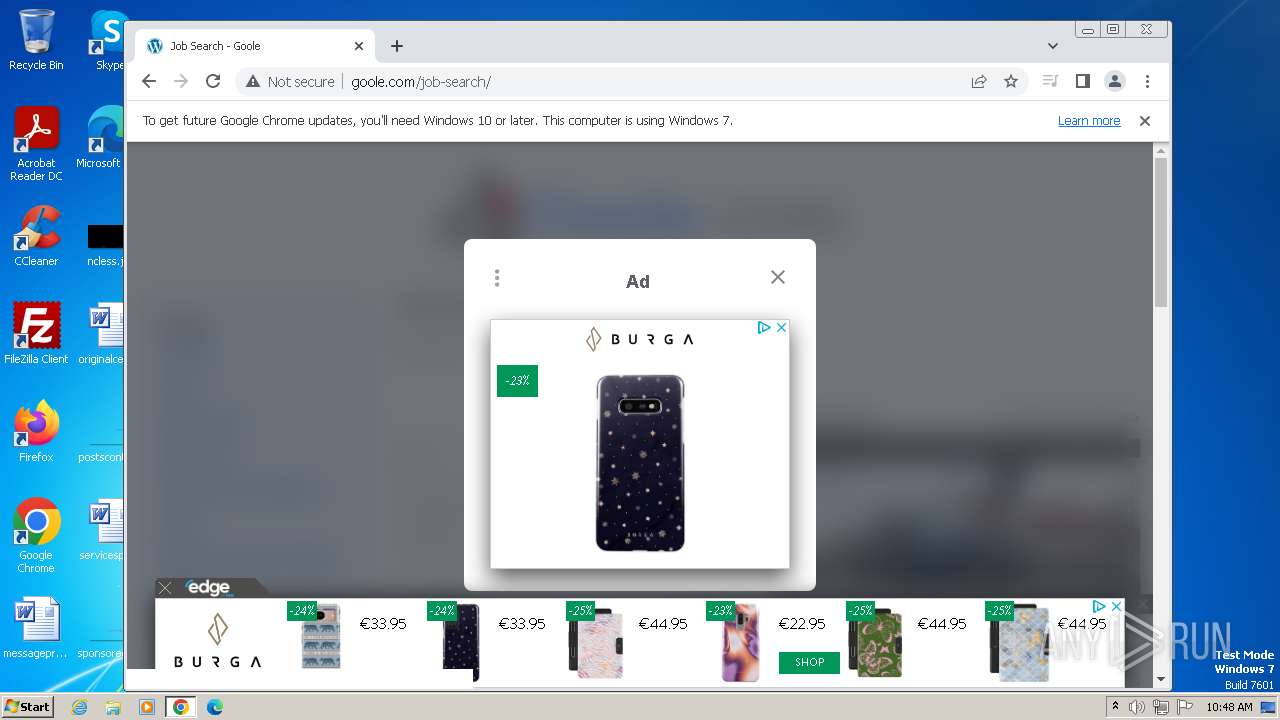Click the green SHOP button
The width and height of the screenshot is (1280, 720).
coord(809,662)
